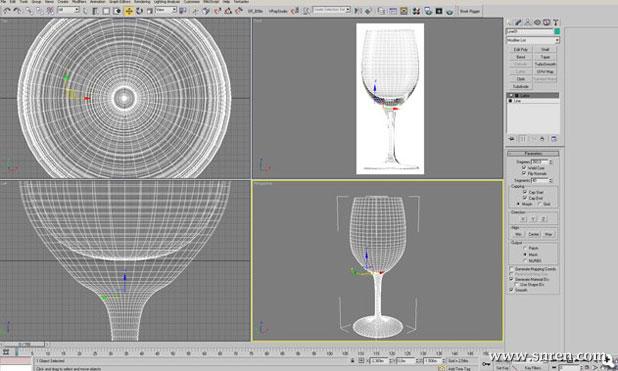The height and width of the screenshot is (371, 618).
Task: Open the Modify panel tab icon
Action: 518,22
